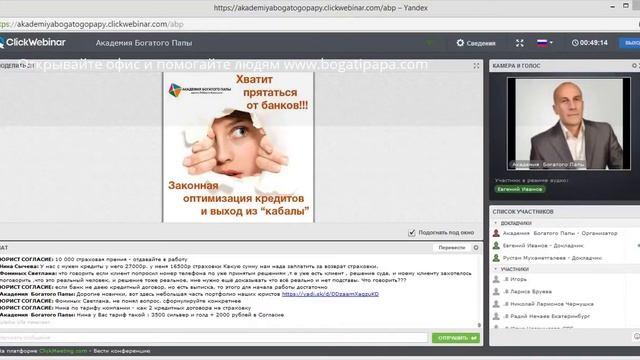Click the clock icon beside 00:49:14

575,43
